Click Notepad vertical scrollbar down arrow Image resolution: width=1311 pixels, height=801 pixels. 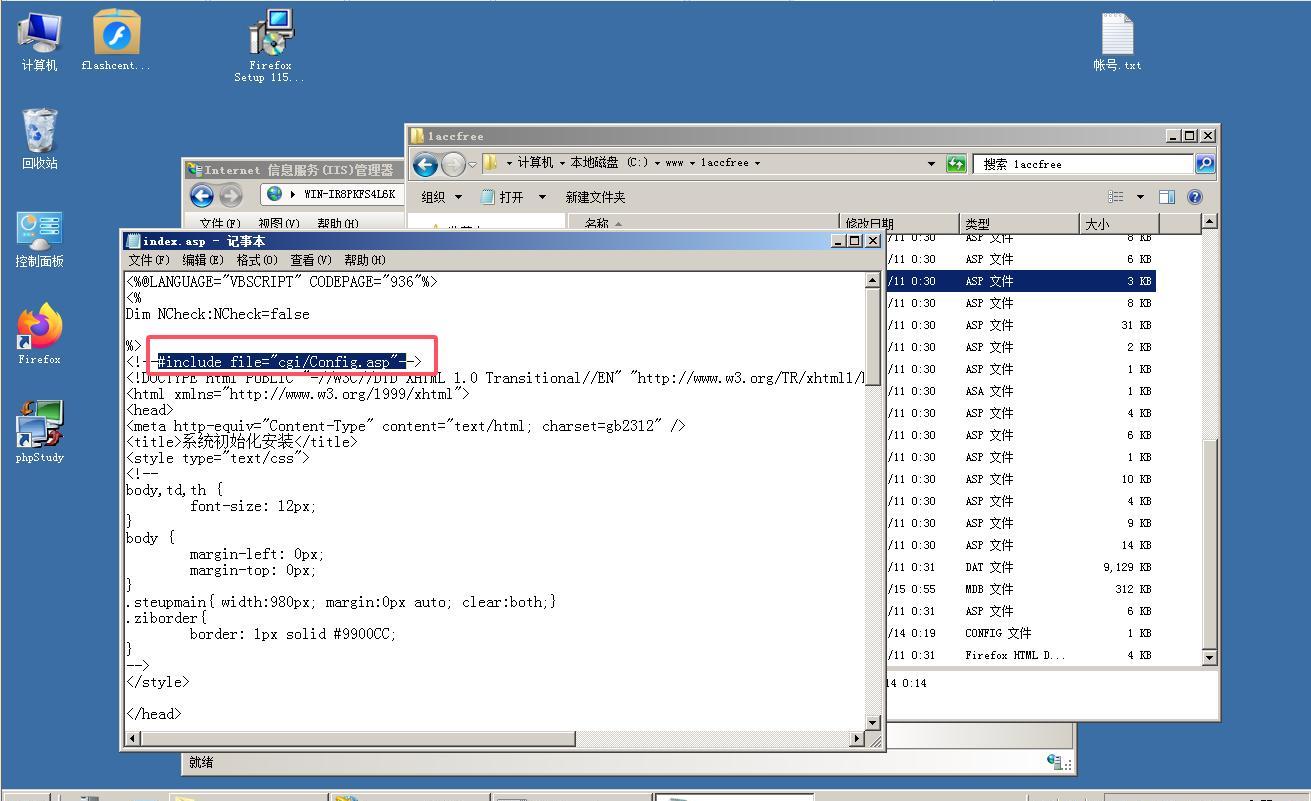(x=872, y=722)
